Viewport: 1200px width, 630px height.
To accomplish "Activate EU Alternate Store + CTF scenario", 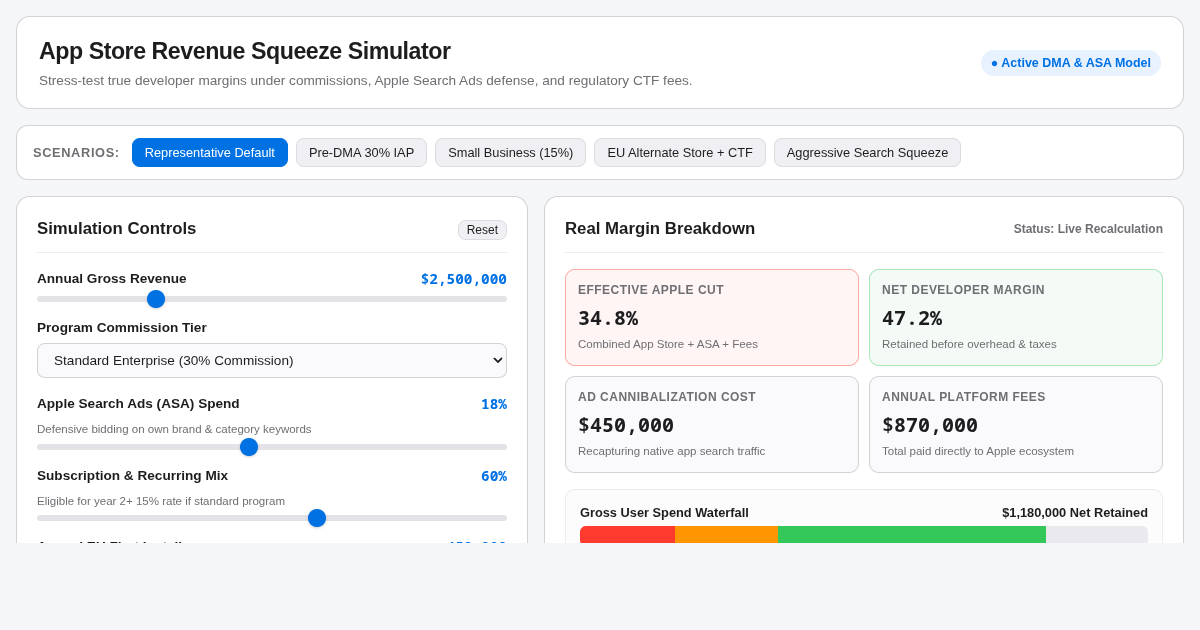I will pyautogui.click(x=680, y=152).
